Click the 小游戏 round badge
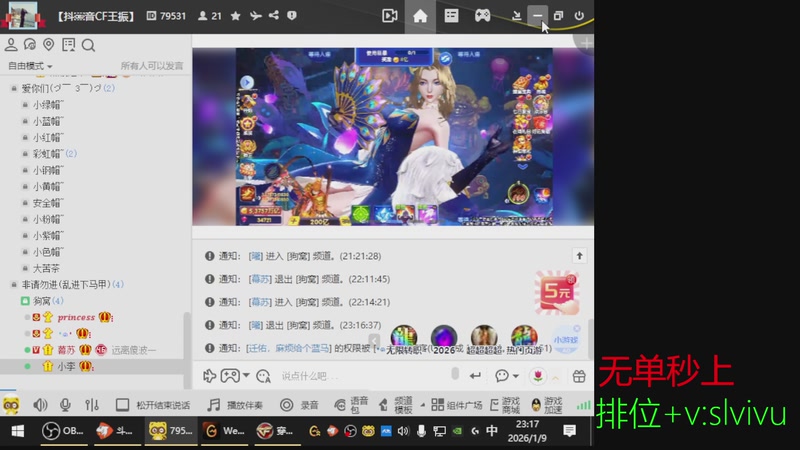 click(x=566, y=340)
